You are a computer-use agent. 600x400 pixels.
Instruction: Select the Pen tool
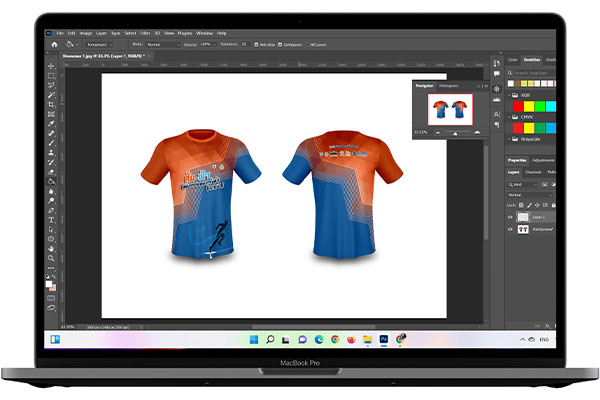pos(51,210)
